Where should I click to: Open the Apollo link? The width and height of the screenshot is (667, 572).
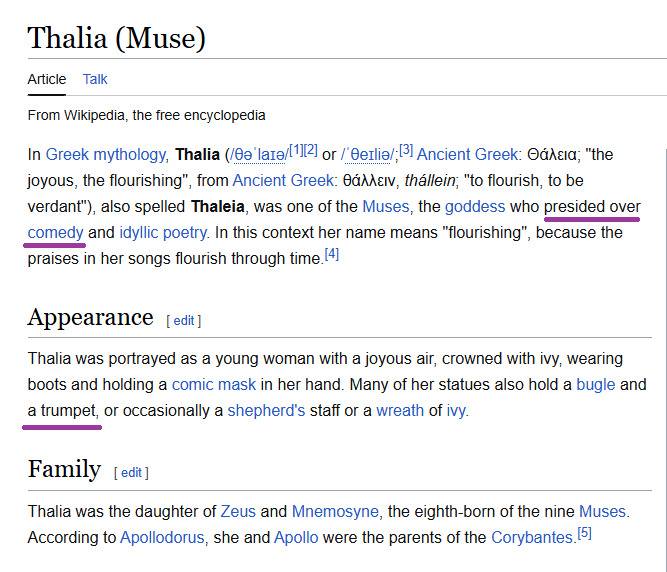click(296, 537)
